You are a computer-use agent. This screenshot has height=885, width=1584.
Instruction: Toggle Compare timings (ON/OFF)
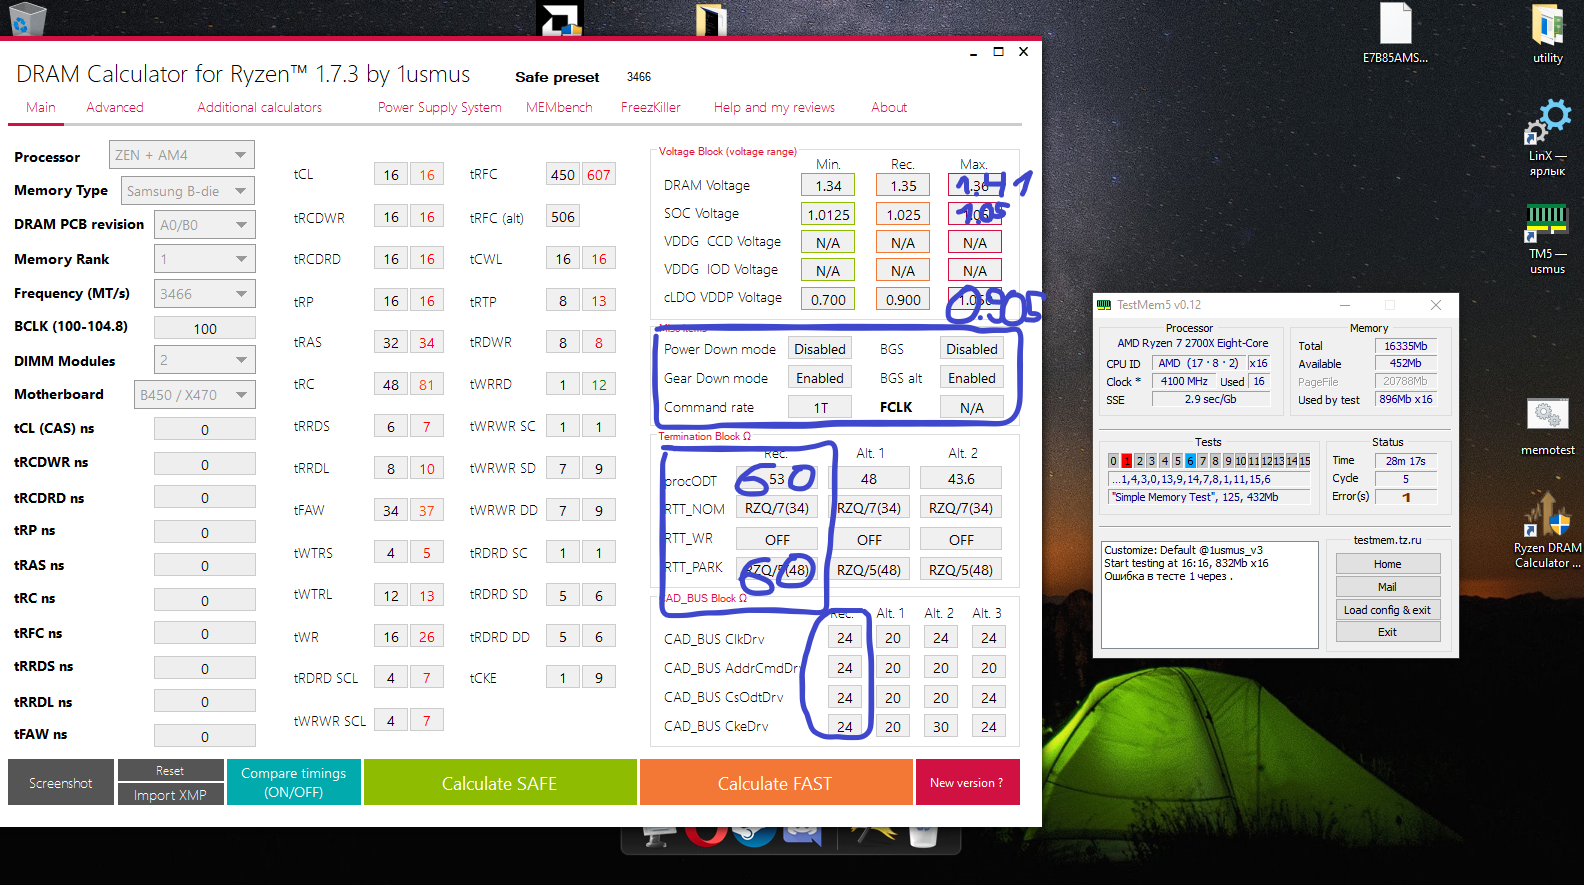[x=294, y=783]
